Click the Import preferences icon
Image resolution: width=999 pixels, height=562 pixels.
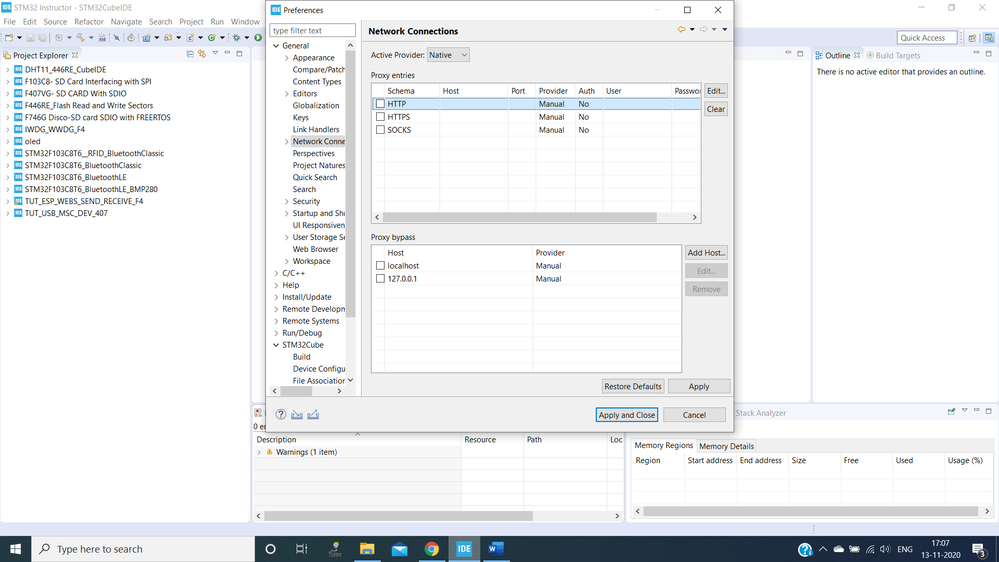[297, 414]
